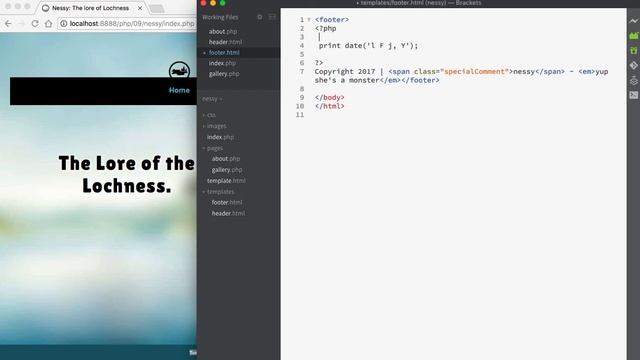Open index.php in Working Files
Image resolution: width=640 pixels, height=360 pixels.
[222, 63]
